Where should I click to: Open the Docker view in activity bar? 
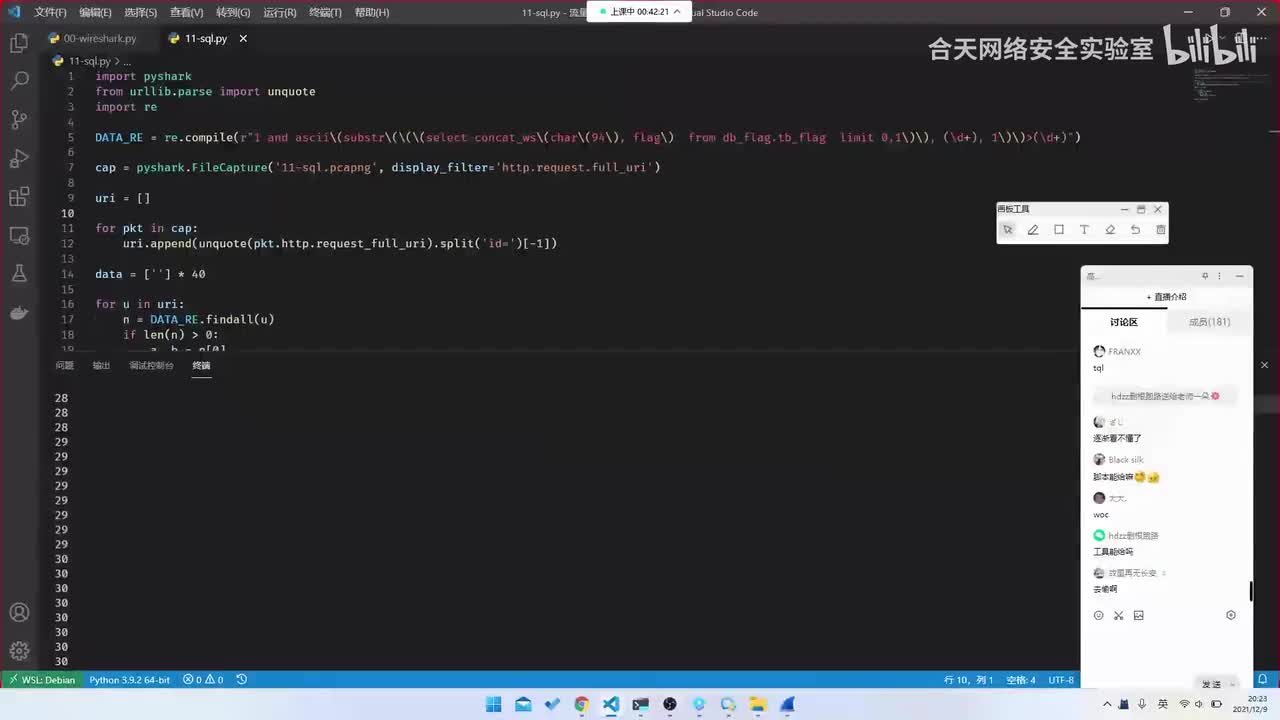[x=19, y=313]
